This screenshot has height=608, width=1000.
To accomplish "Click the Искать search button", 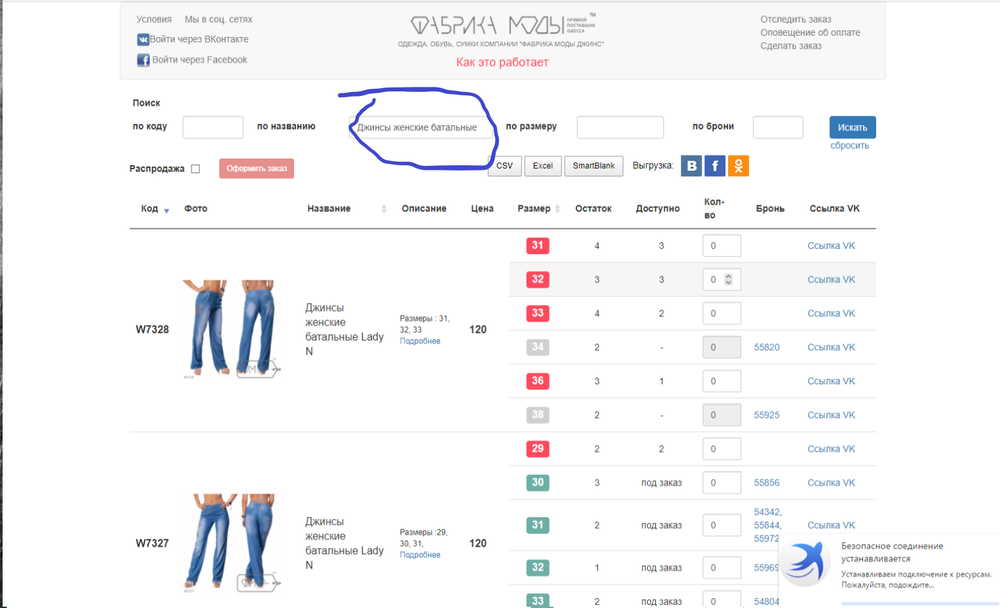I will point(853,128).
